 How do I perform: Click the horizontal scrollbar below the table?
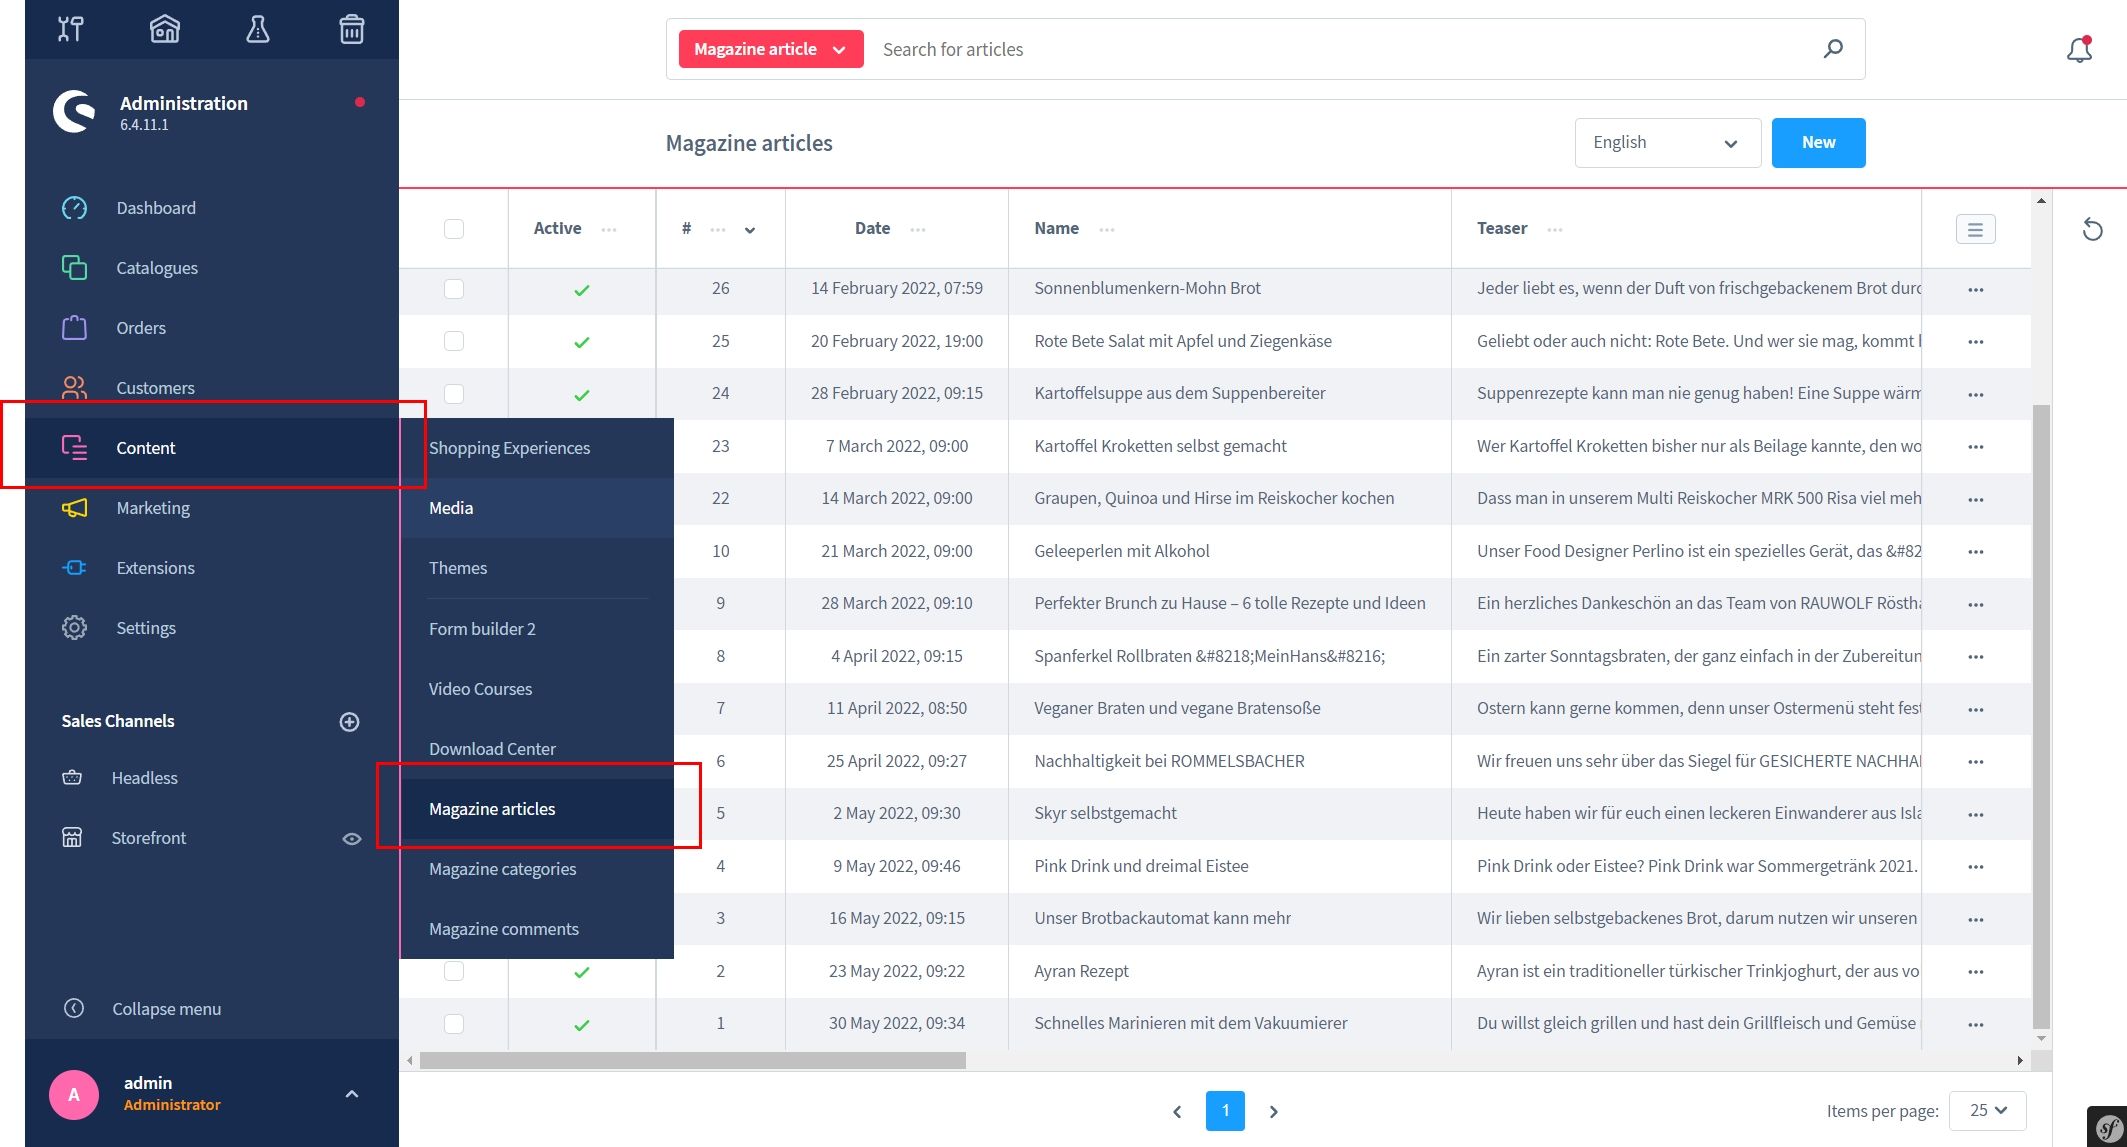[x=692, y=1061]
